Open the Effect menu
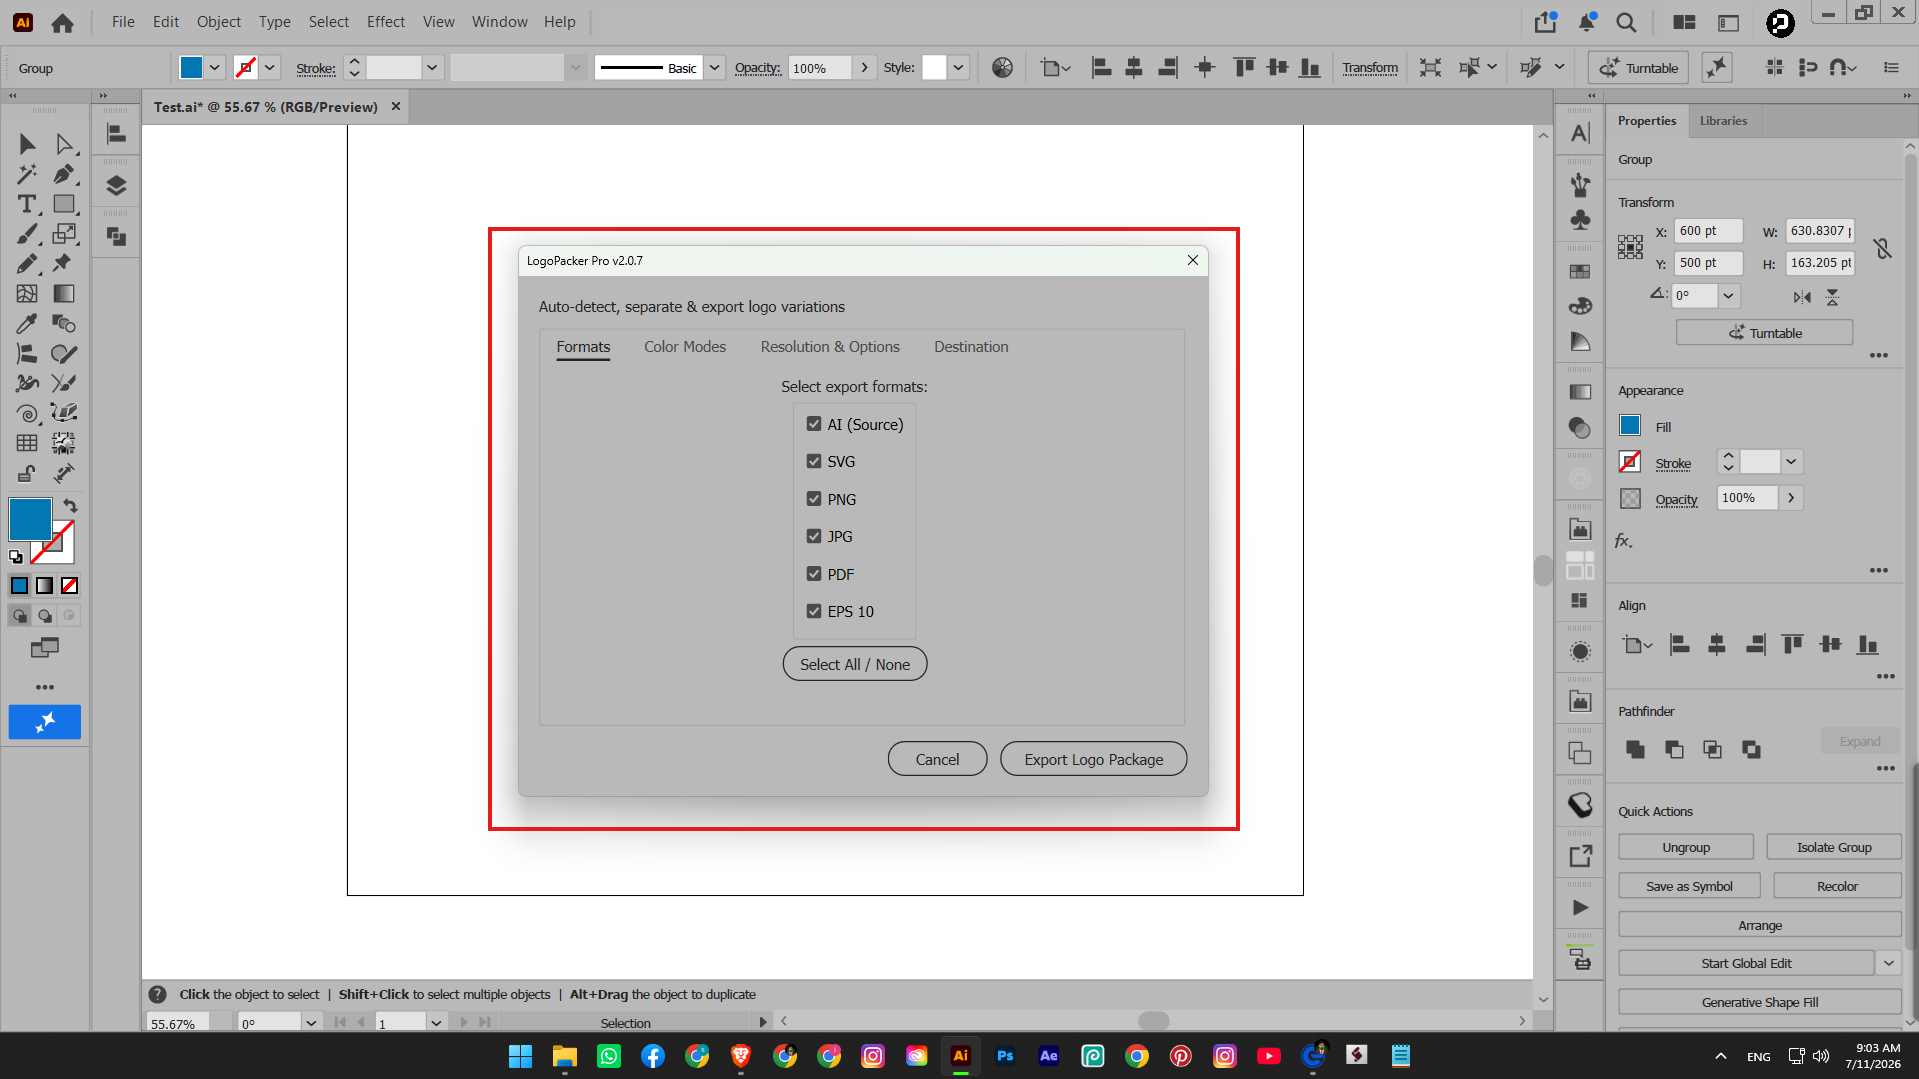This screenshot has width=1919, height=1079. click(385, 22)
